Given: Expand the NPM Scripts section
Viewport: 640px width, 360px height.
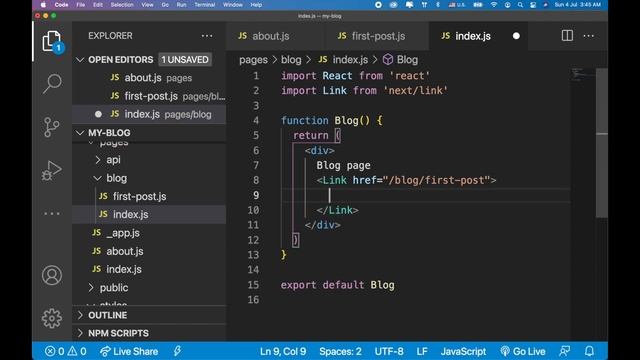Looking at the screenshot, I should (80, 333).
